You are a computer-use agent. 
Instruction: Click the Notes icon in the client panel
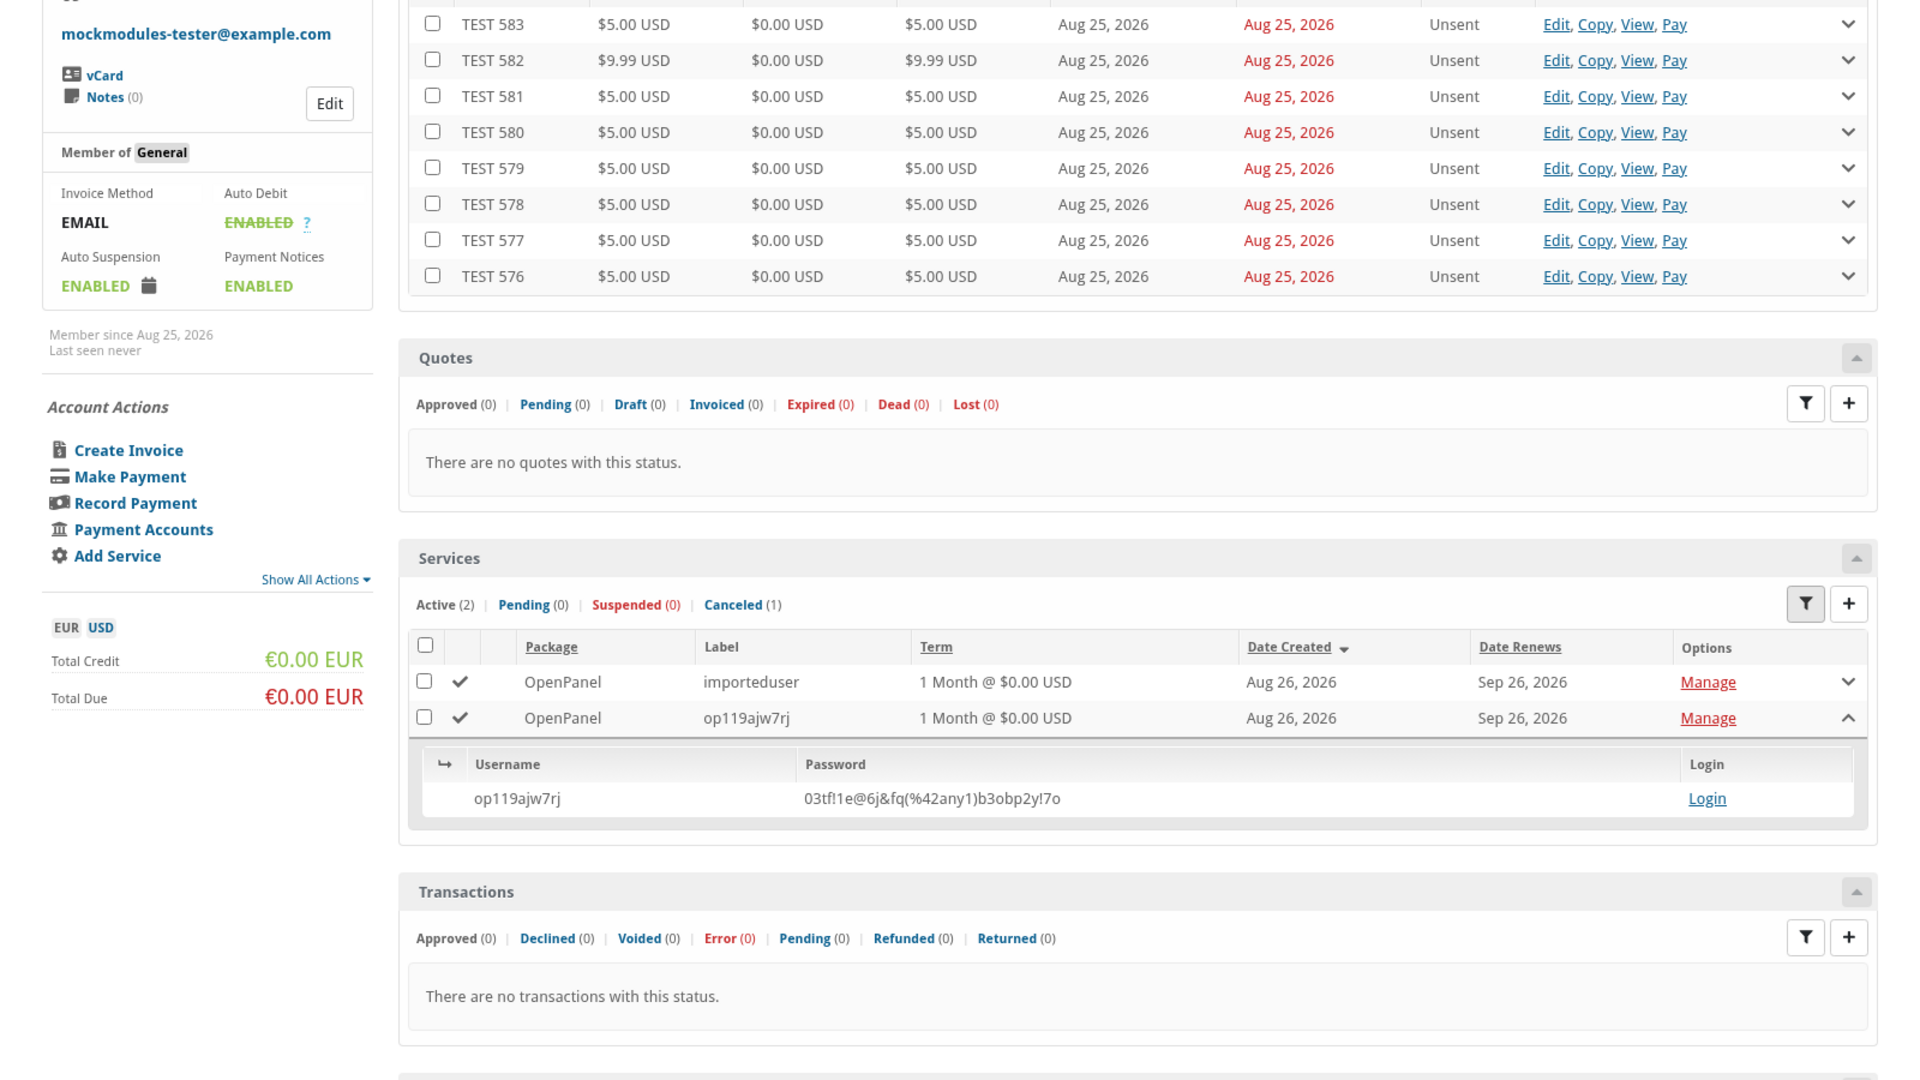point(71,96)
